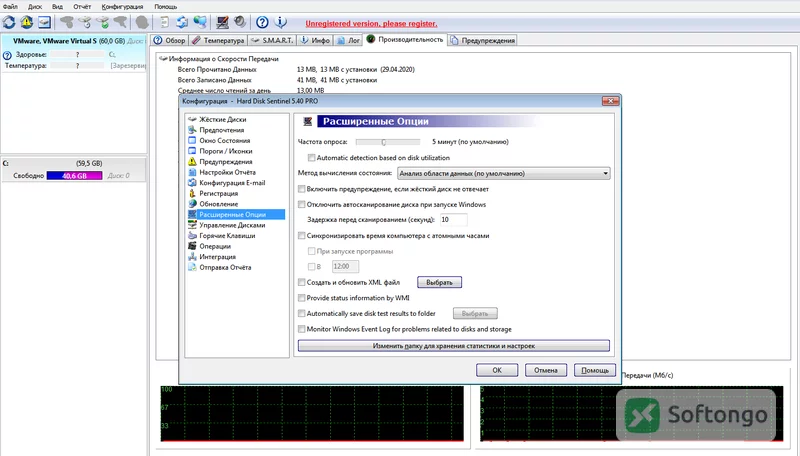Viewport: 800px width, 456px height.
Task: Open the Конфигурация menu
Action: point(122,7)
